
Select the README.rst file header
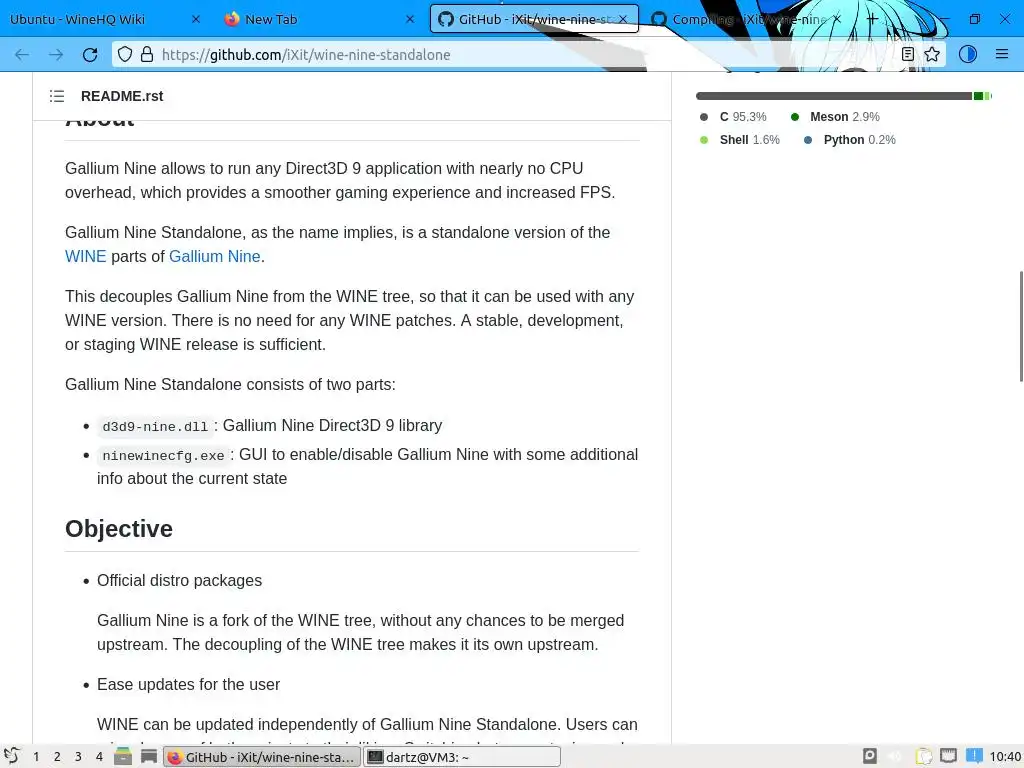(122, 96)
